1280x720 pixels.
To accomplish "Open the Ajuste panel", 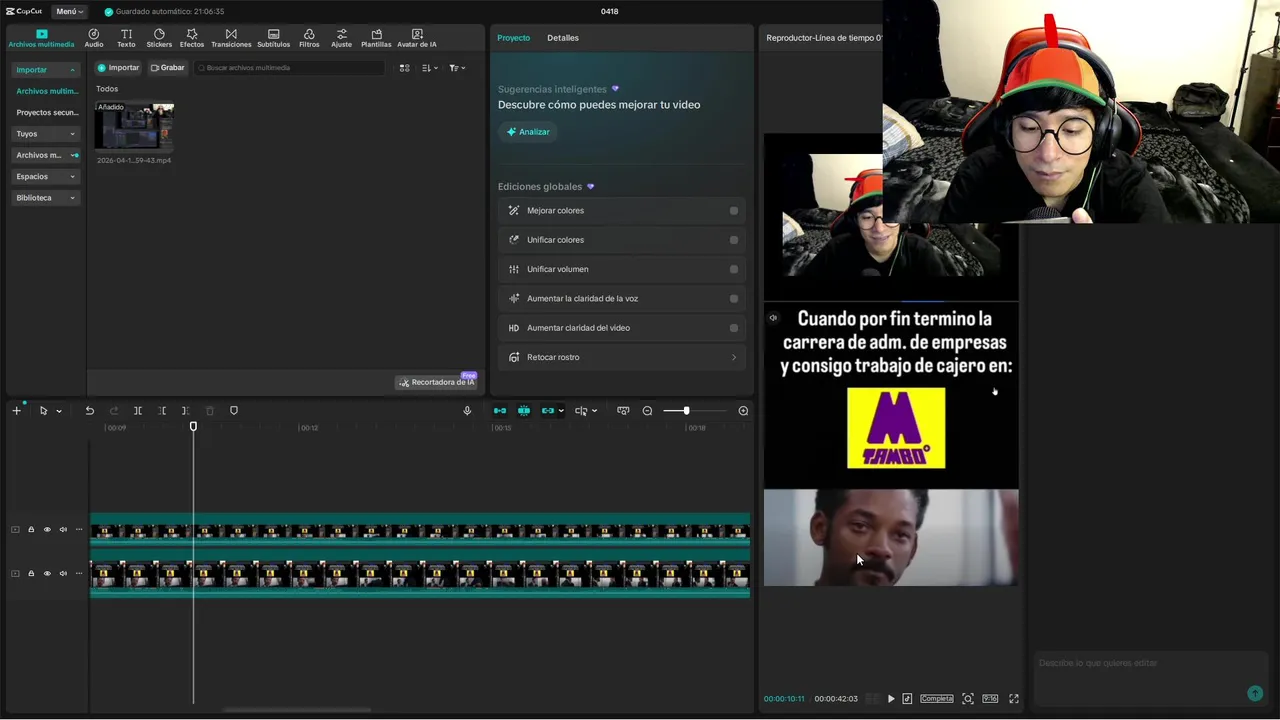I will click(342, 38).
